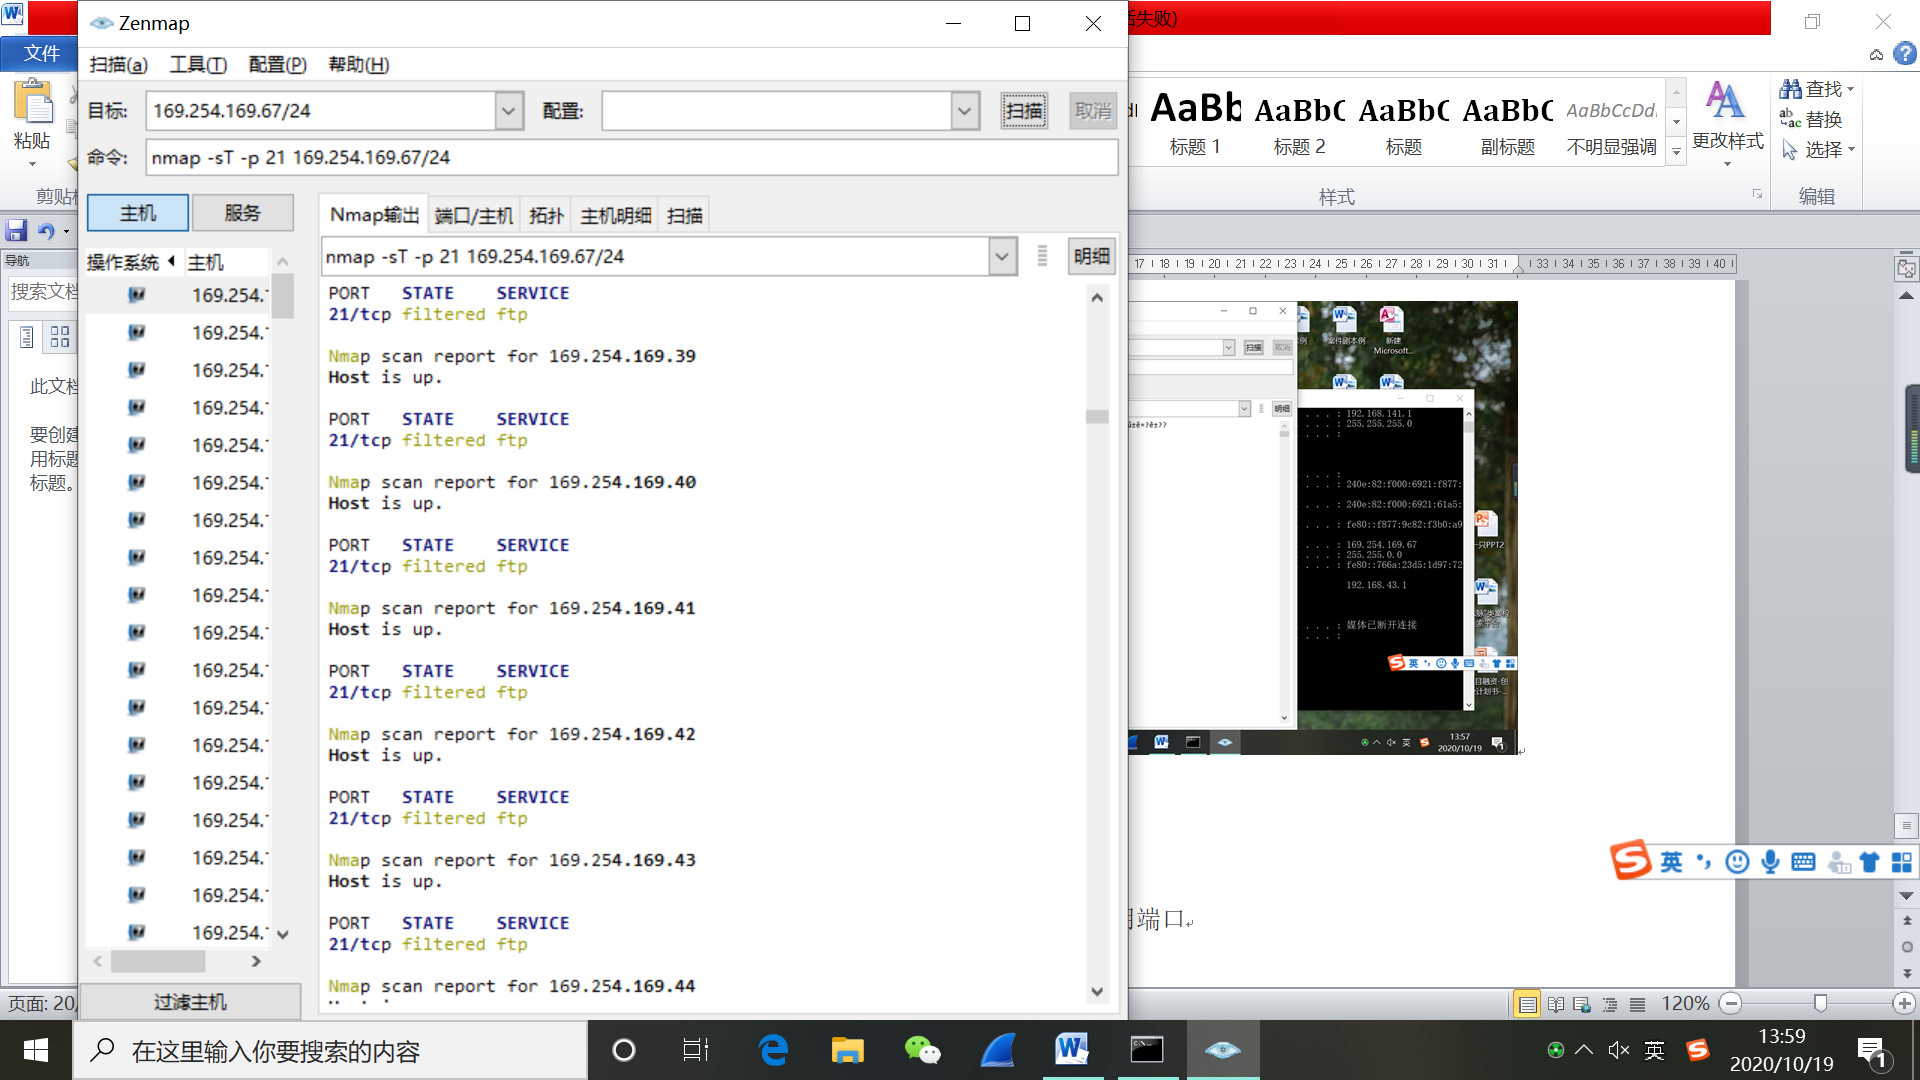This screenshot has height=1080, width=1920.
Task: Click the undo arrow icon
Action: [46, 231]
